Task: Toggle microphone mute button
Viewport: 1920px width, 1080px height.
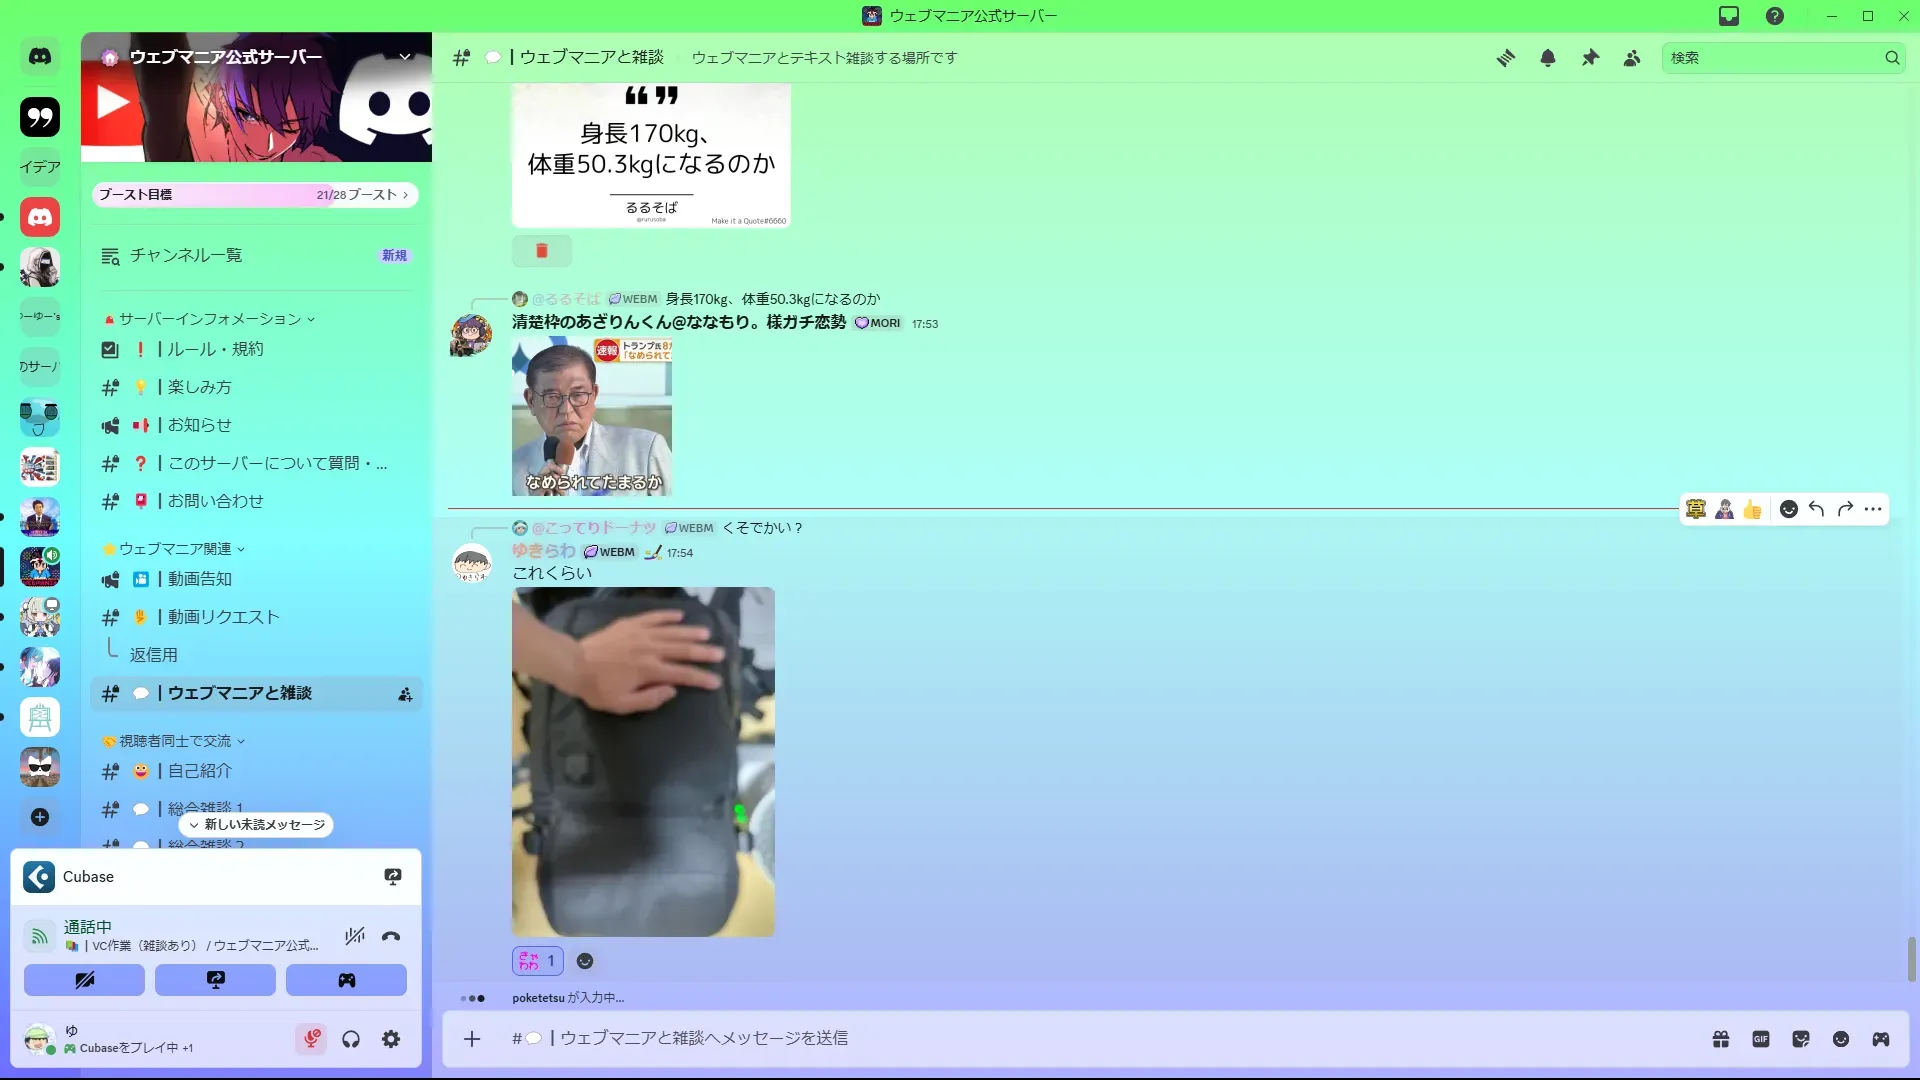Action: (x=312, y=1039)
